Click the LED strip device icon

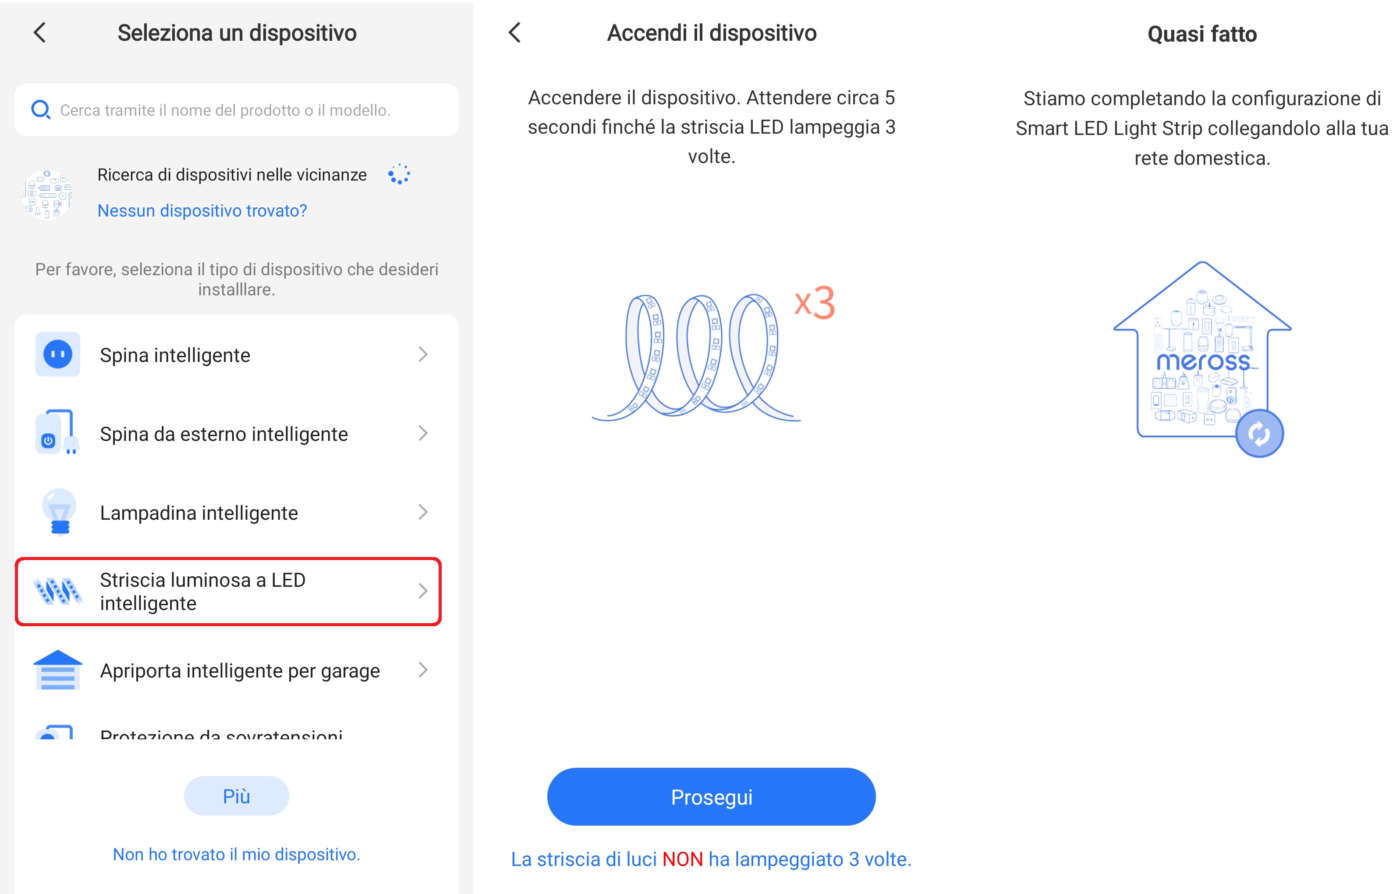(x=58, y=592)
